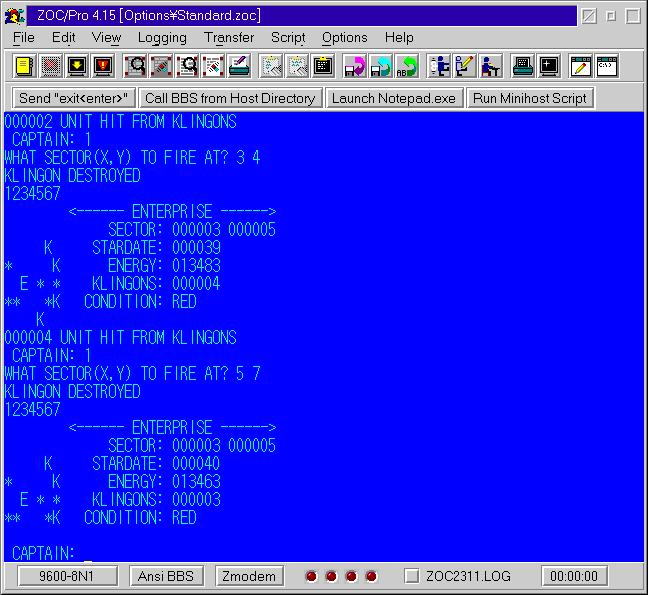This screenshot has height=595, width=648.
Task: Open the yellow phone book icon
Action: pos(25,66)
